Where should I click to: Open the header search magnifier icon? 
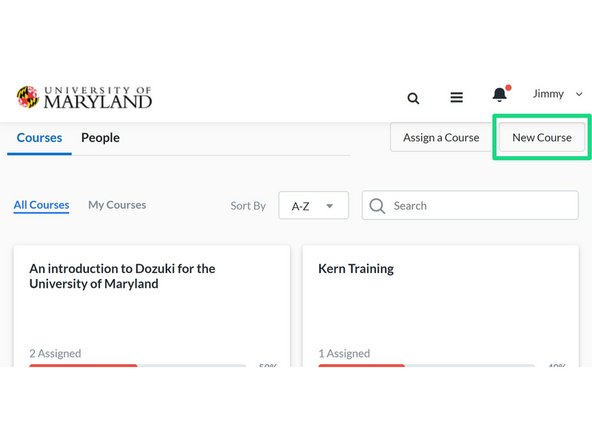pos(413,98)
